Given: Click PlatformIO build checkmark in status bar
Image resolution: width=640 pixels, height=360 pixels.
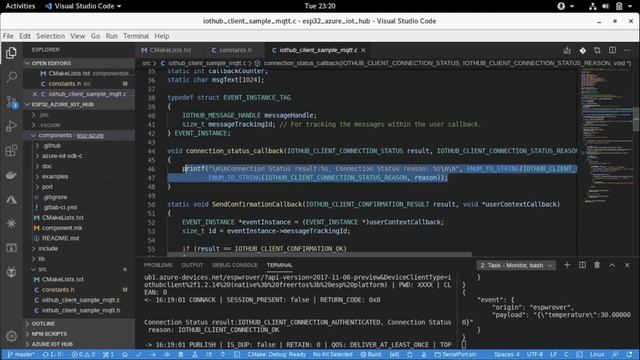Looking at the screenshot, I should click(x=139, y=354).
